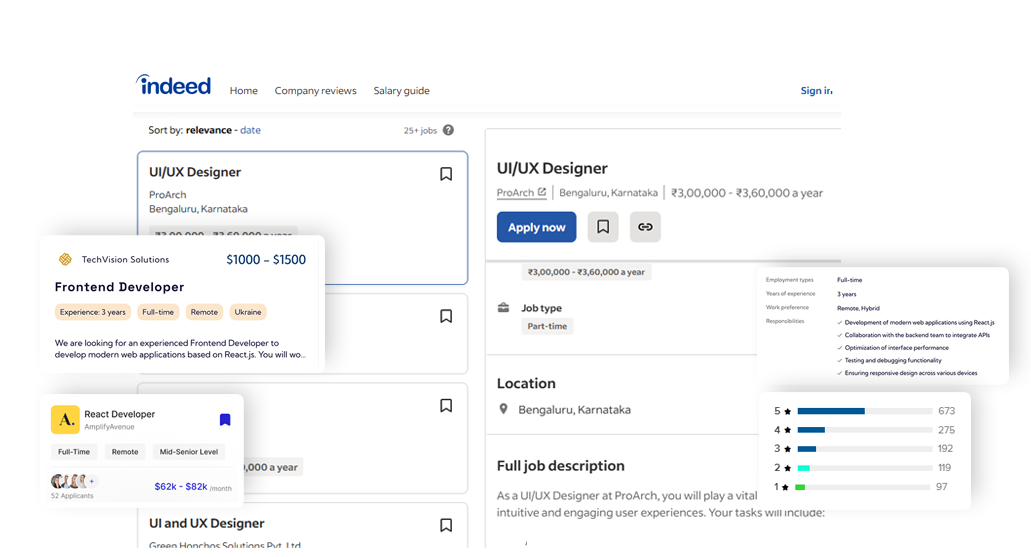Save the ProArch UI/UX Designer card bookmark
This screenshot has height=557, width=1031.
coord(446,174)
